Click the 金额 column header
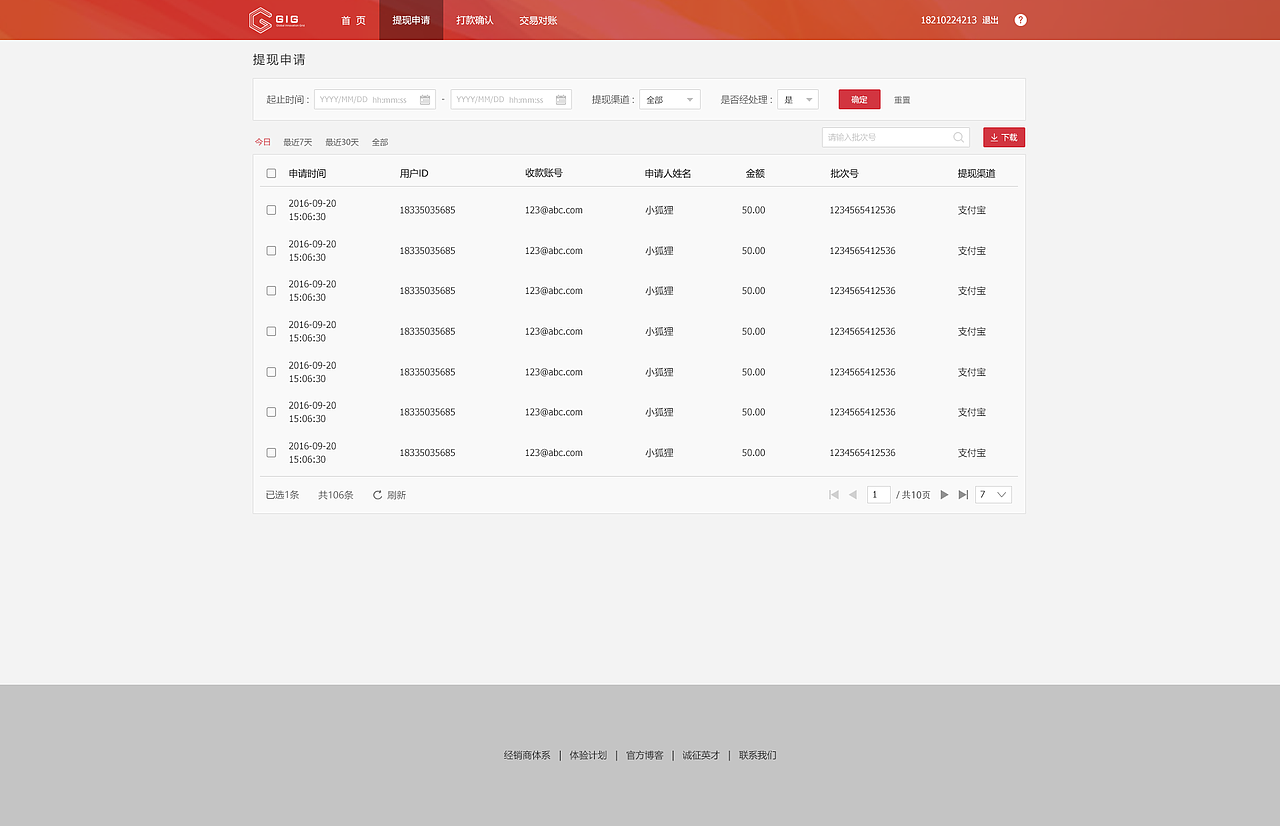Screen dimensions: 1280x826 coord(755,173)
